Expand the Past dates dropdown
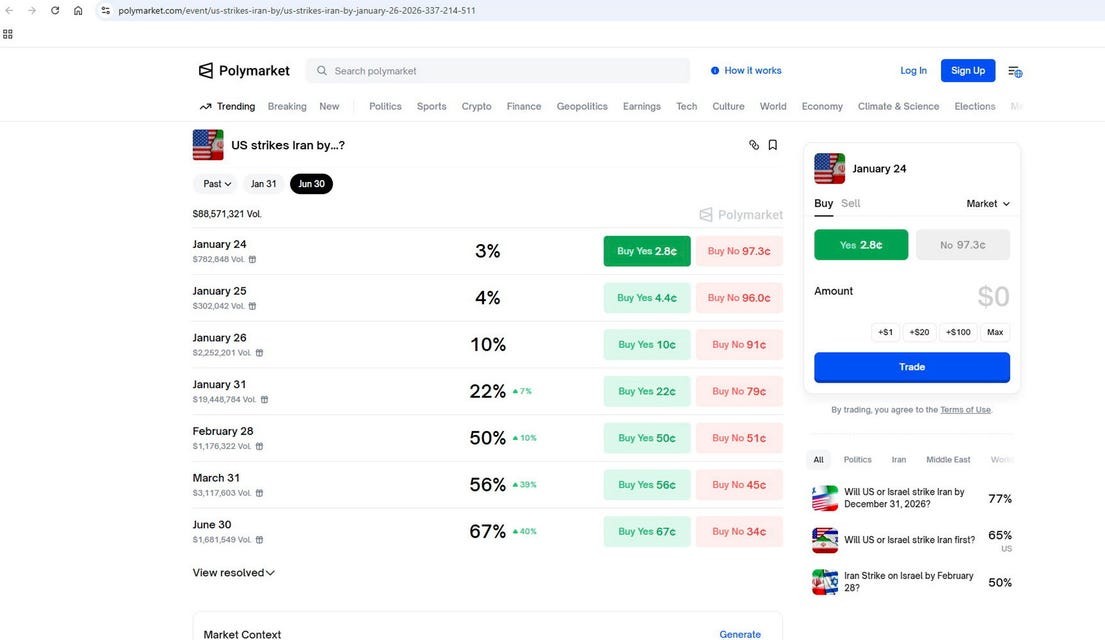The width and height of the screenshot is (1105, 640). (217, 184)
